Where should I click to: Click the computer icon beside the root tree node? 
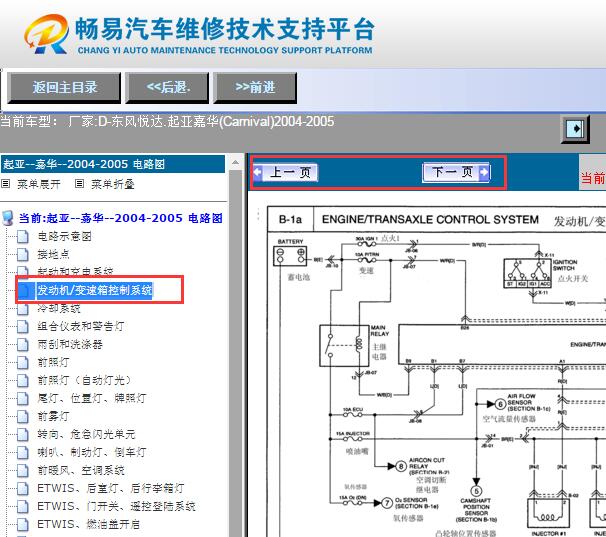tap(8, 218)
